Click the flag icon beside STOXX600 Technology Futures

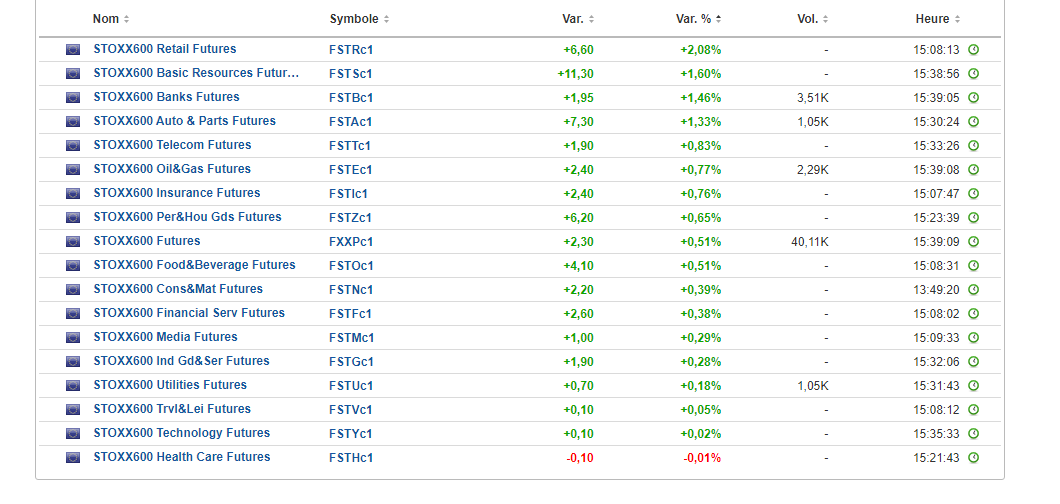pos(72,433)
